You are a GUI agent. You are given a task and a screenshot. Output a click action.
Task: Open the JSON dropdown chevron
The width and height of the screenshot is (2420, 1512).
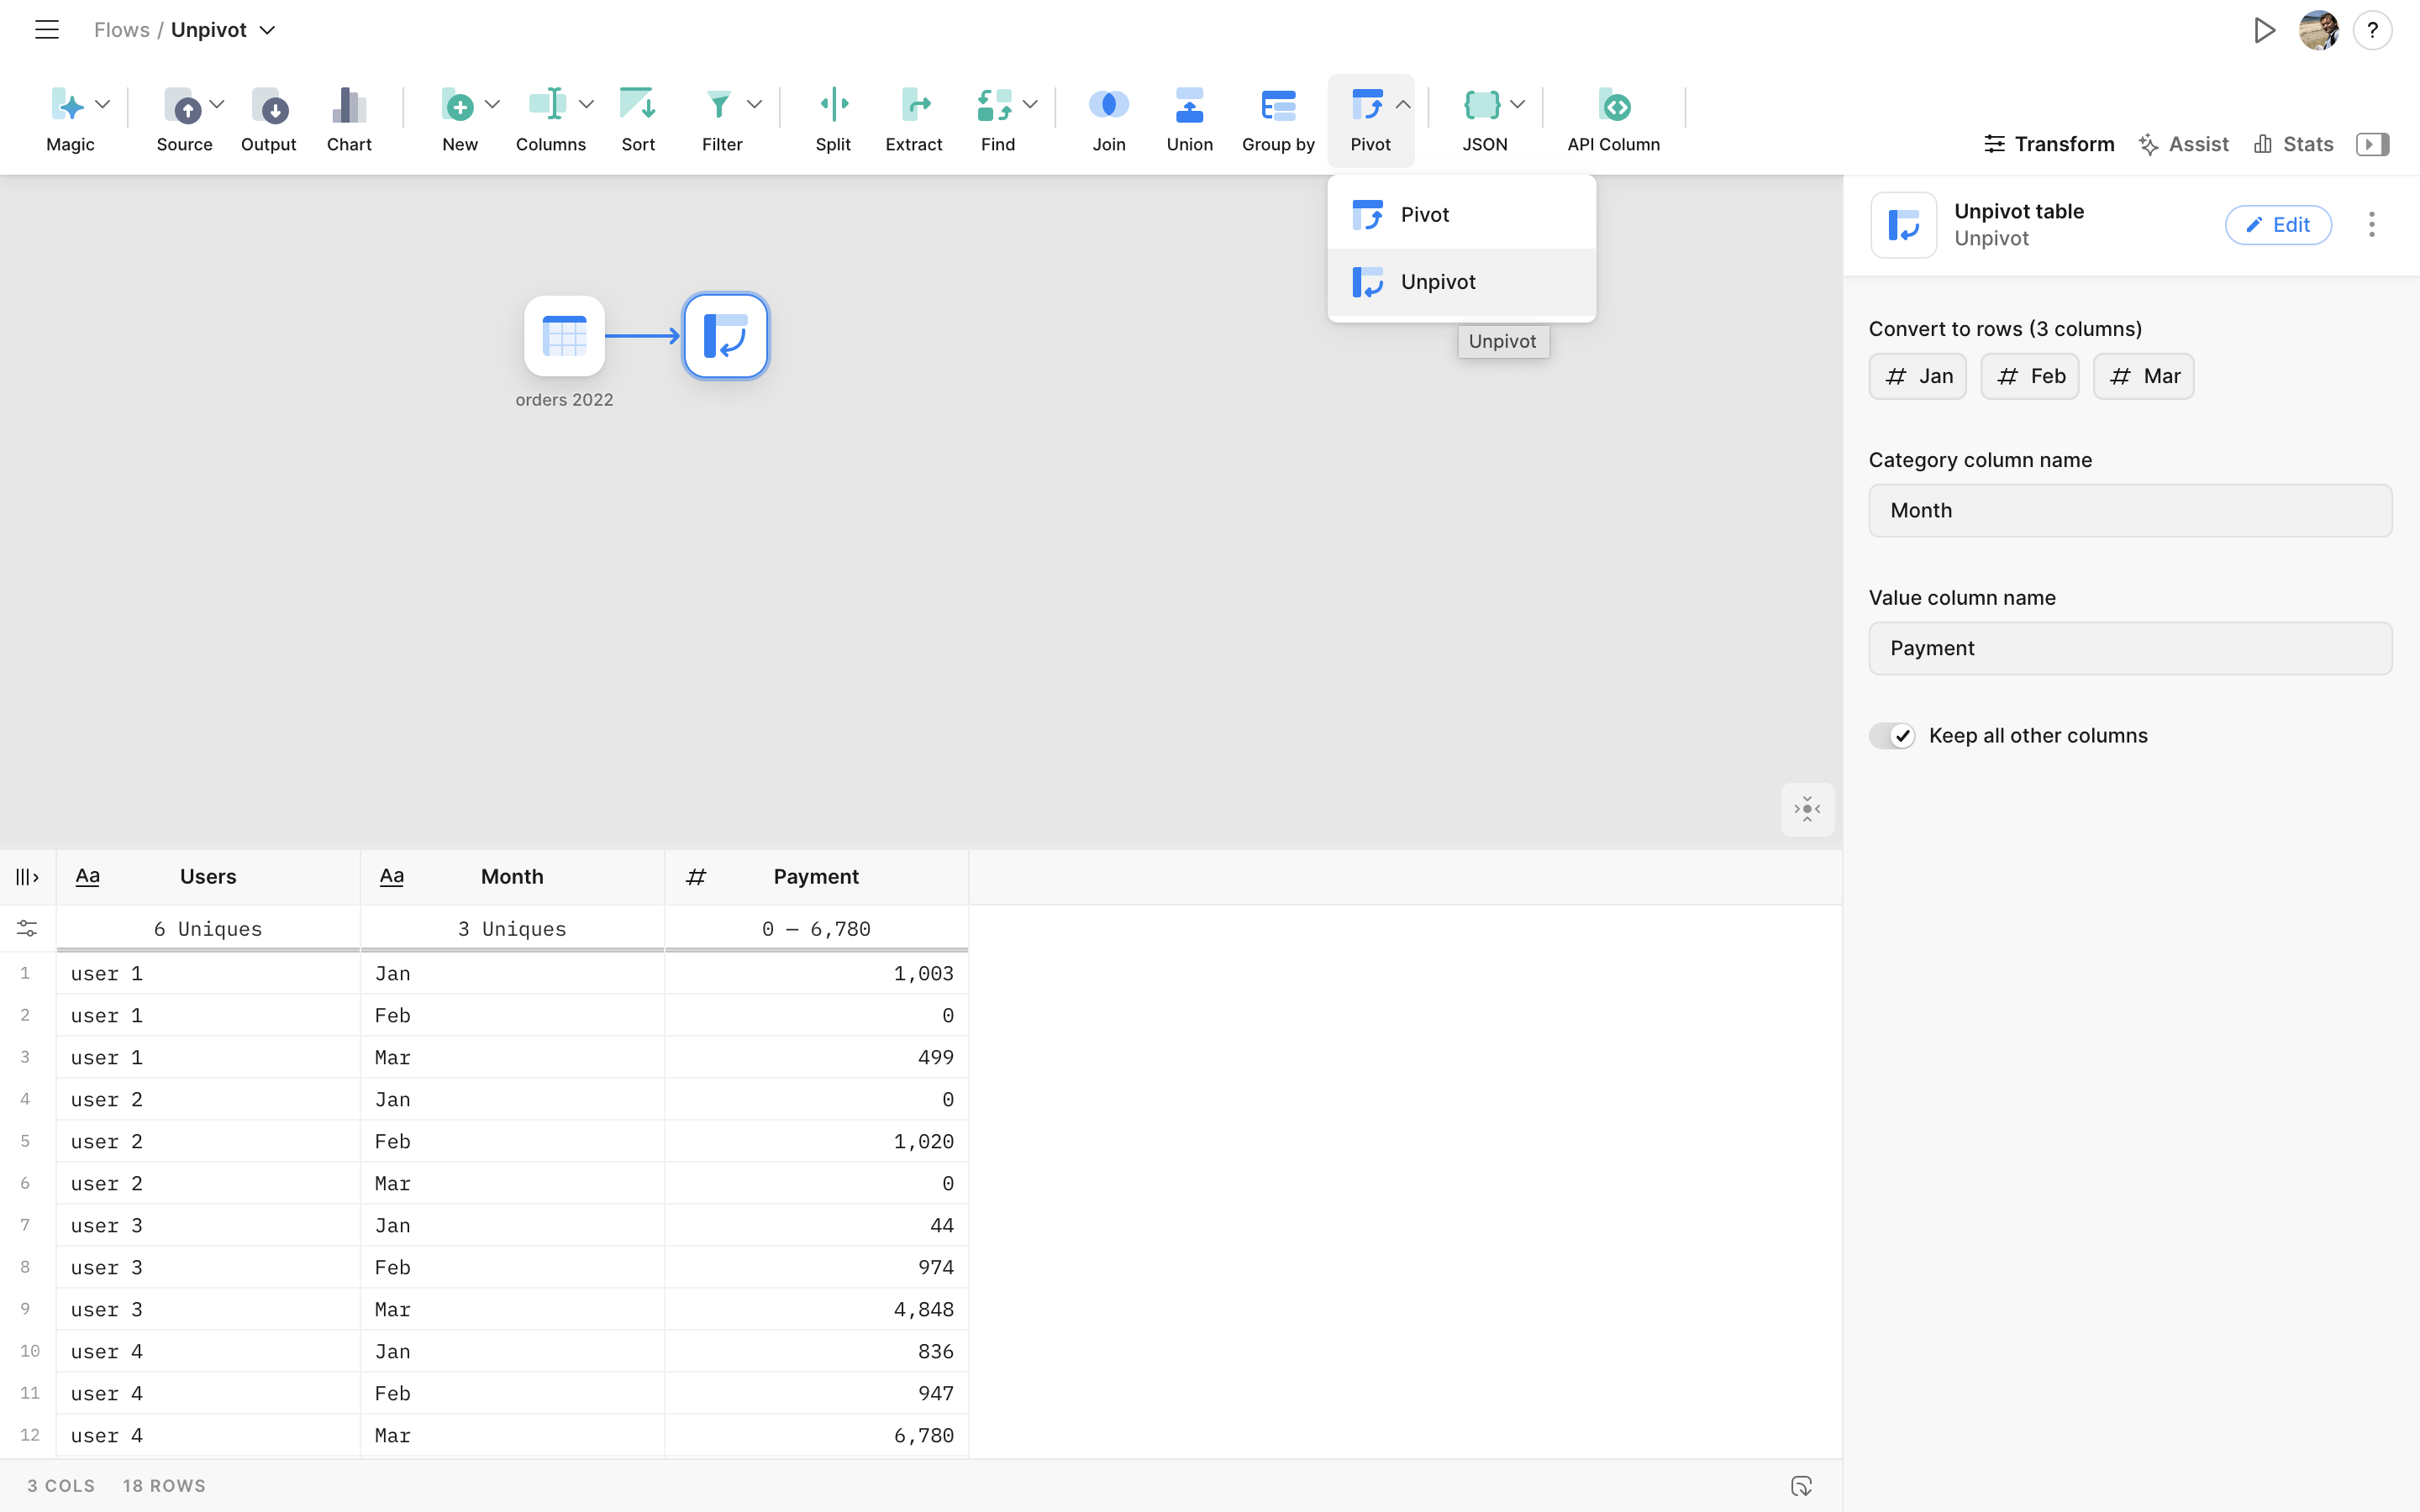(1517, 104)
